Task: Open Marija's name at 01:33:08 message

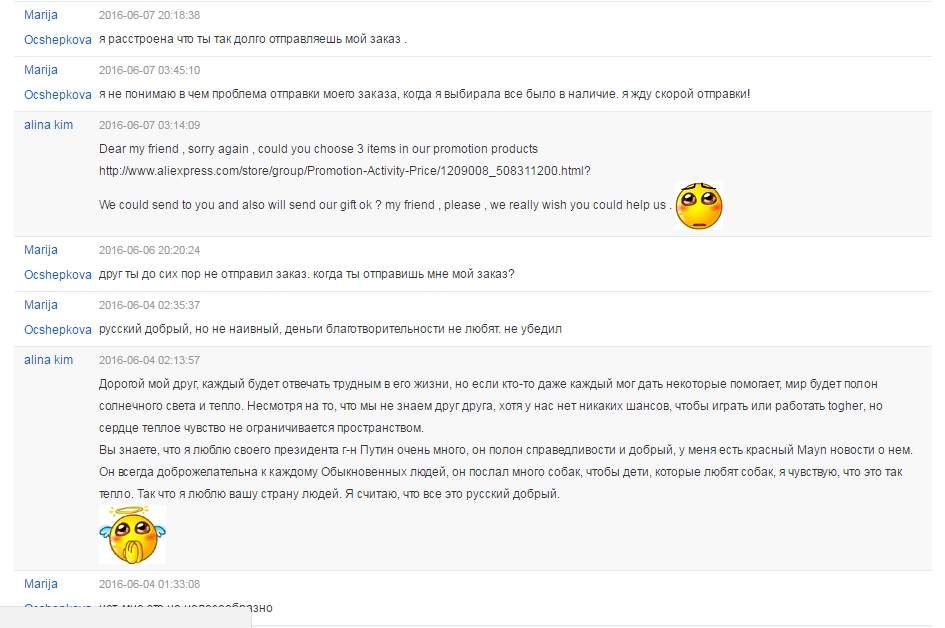Action: tap(41, 583)
